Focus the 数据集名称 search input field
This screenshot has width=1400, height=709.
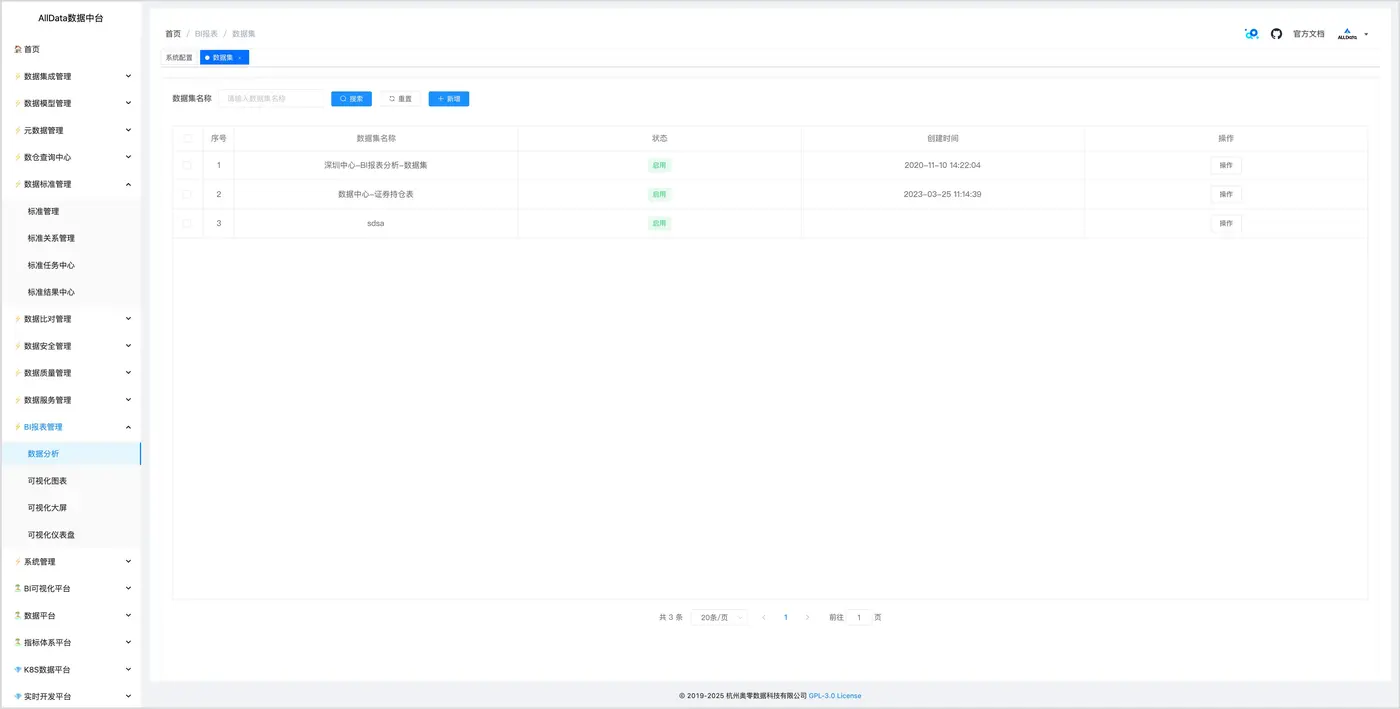pyautogui.click(x=272, y=99)
